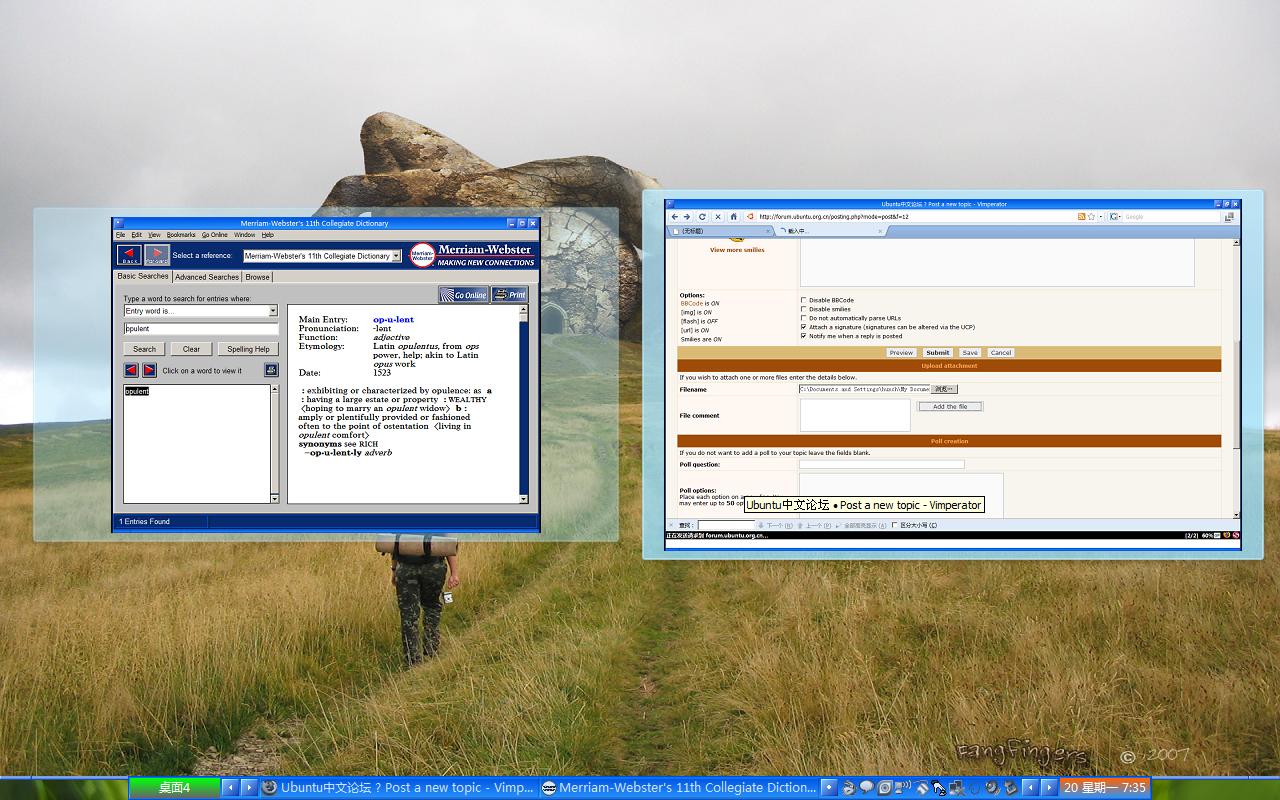This screenshot has height=800, width=1280.
Task: Check Disable BBCode option
Action: pyautogui.click(x=803, y=300)
